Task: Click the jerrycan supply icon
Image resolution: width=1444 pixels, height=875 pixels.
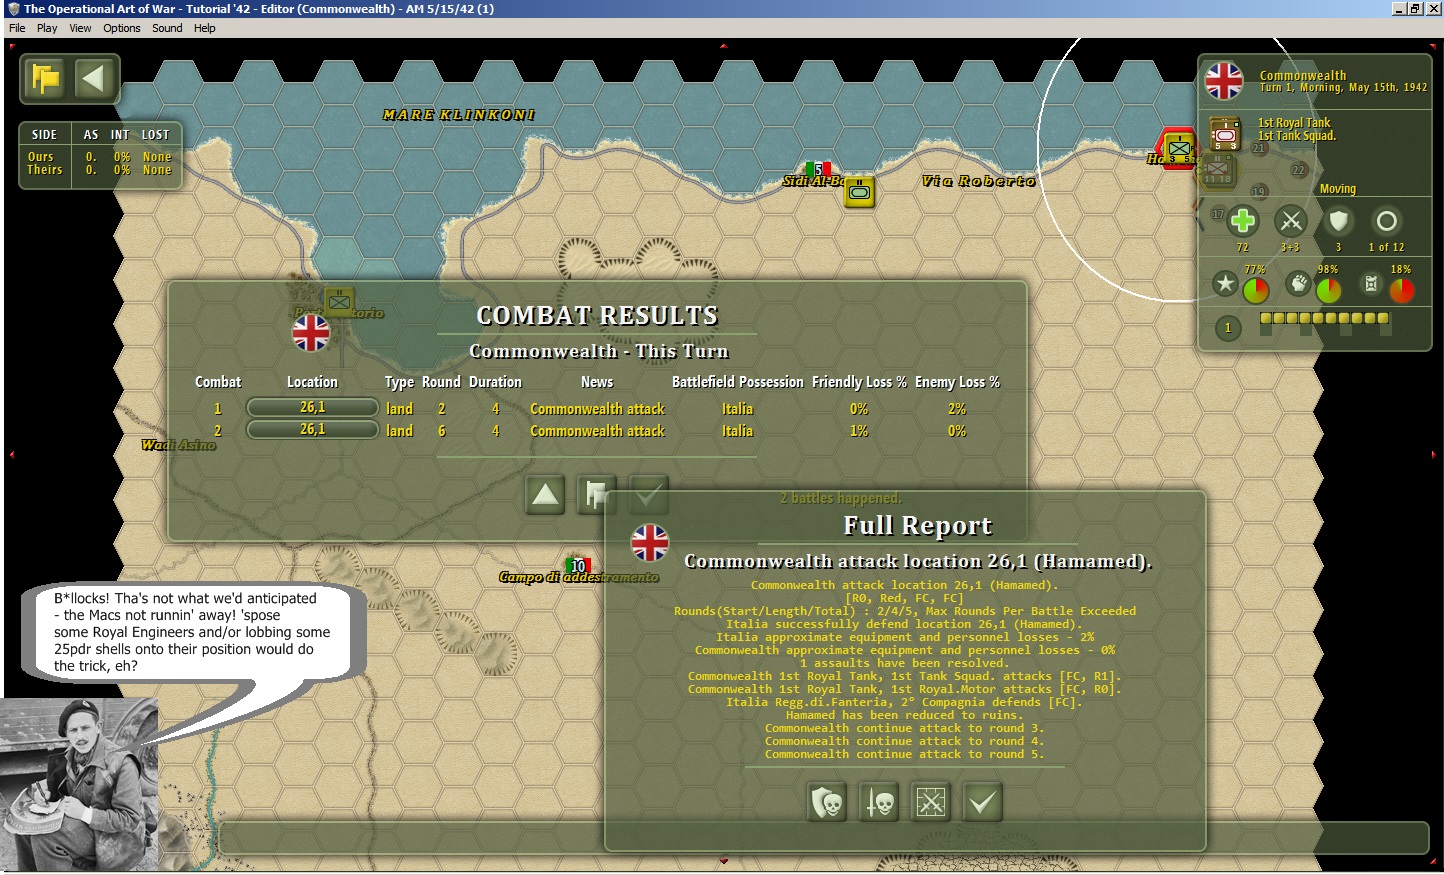Action: click(x=1371, y=284)
